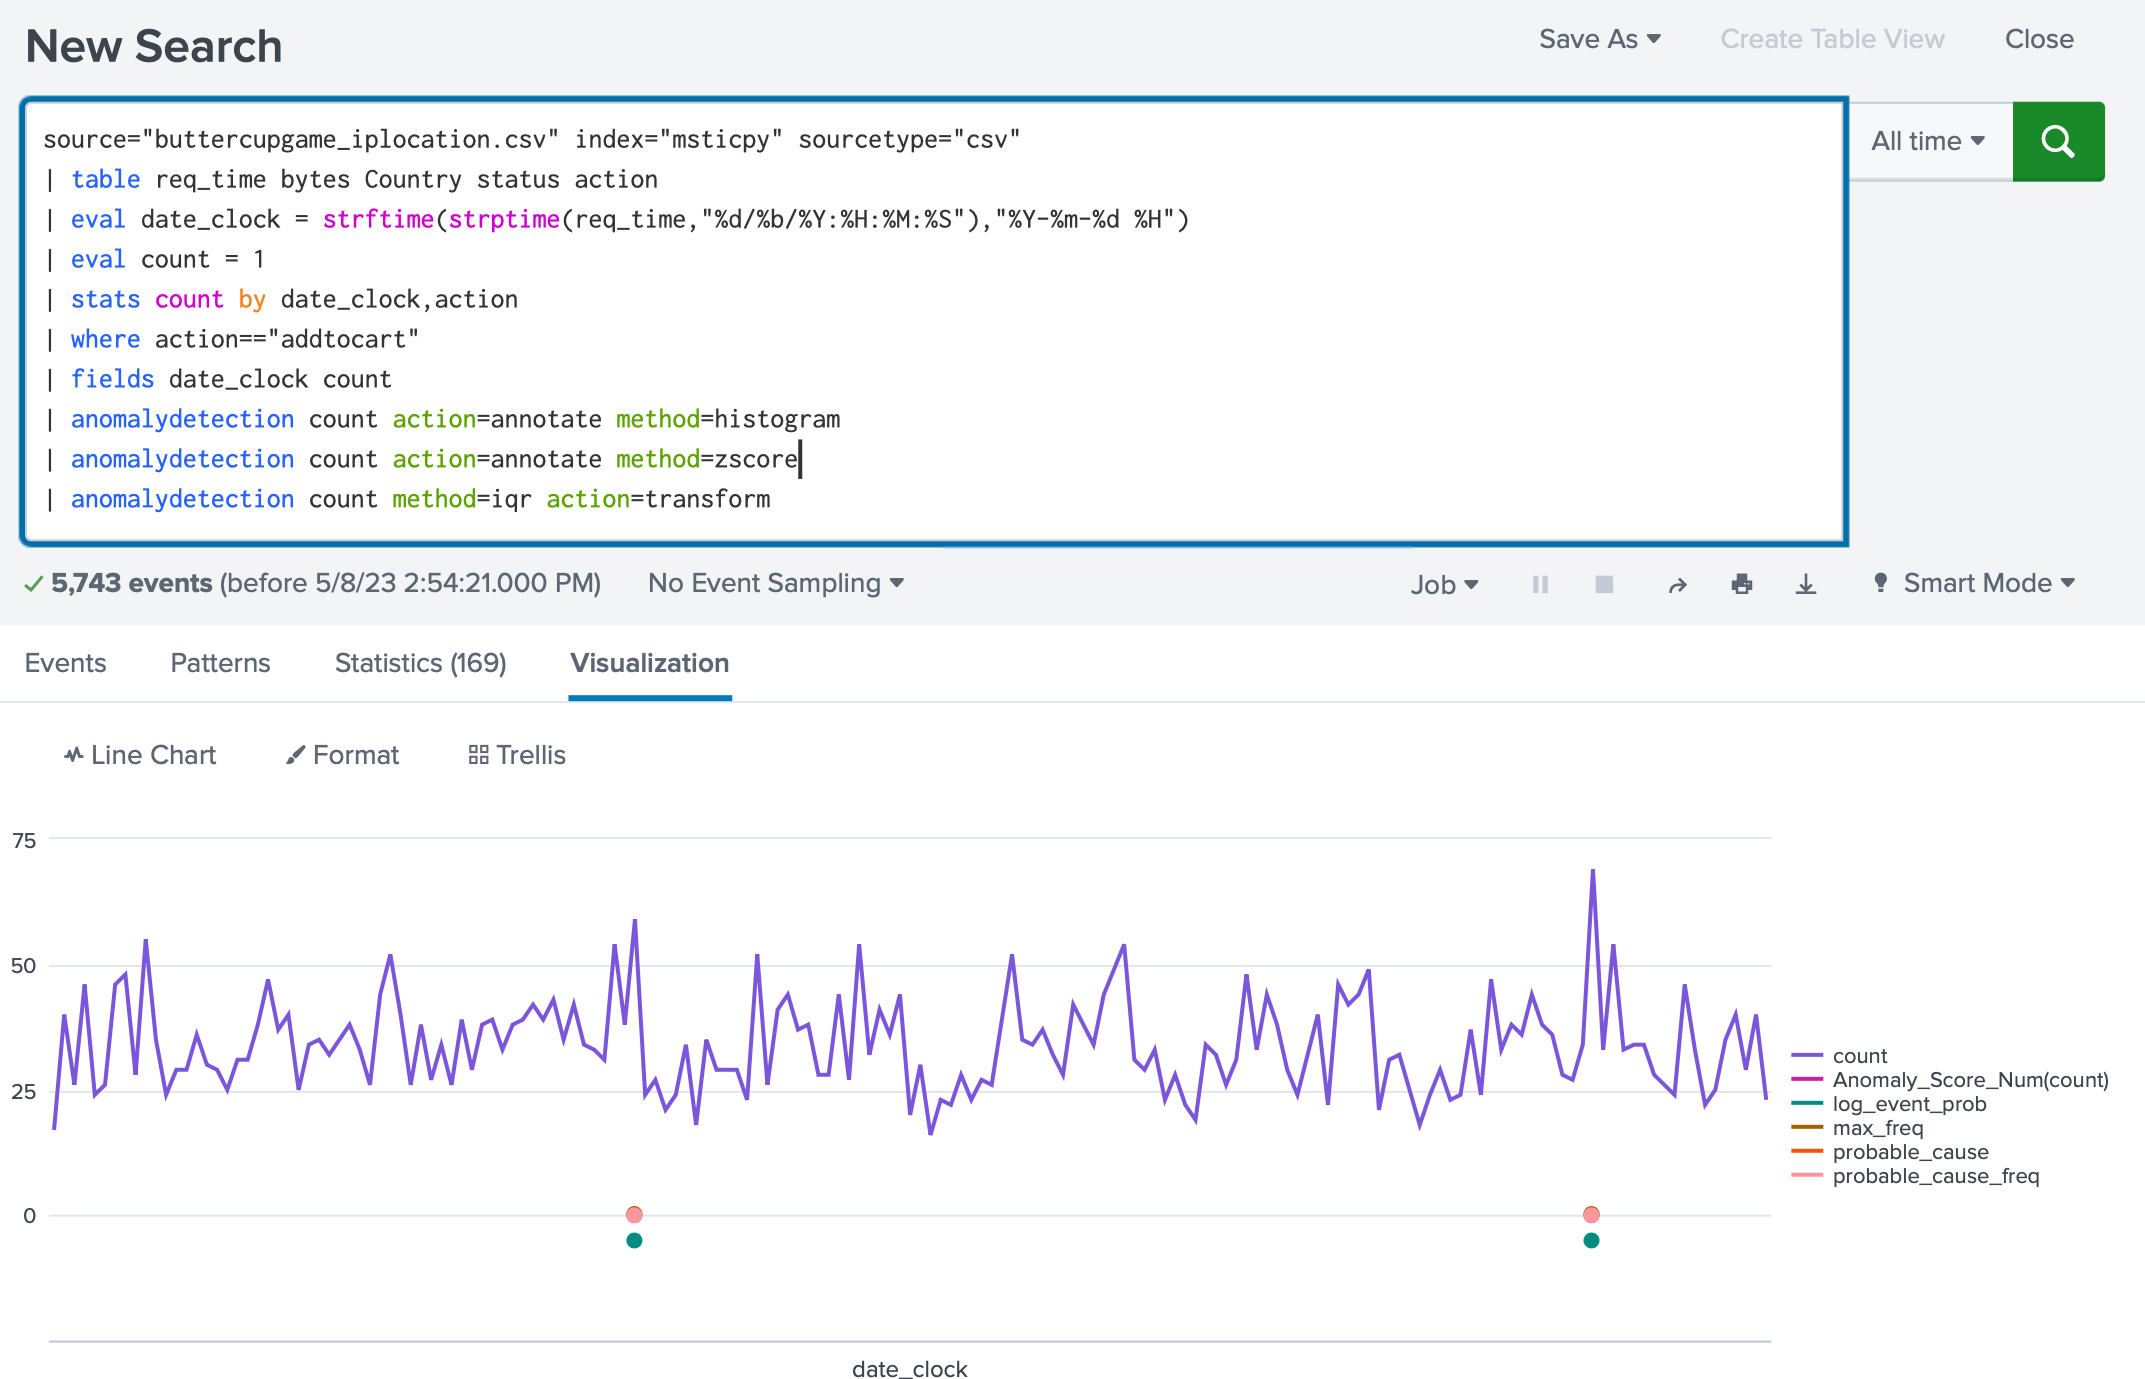
Task: Toggle probable_cause_freq legend entry
Action: tap(1935, 1176)
